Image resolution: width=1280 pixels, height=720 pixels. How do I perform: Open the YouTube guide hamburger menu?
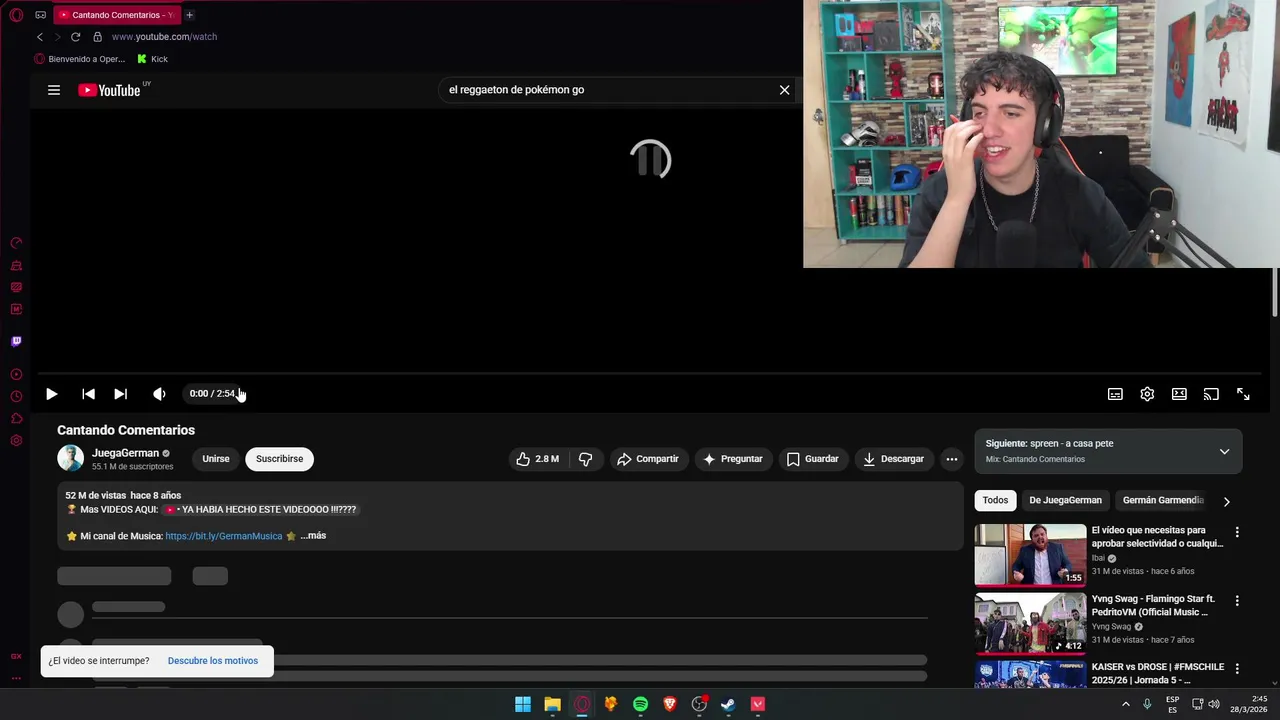tap(54, 90)
